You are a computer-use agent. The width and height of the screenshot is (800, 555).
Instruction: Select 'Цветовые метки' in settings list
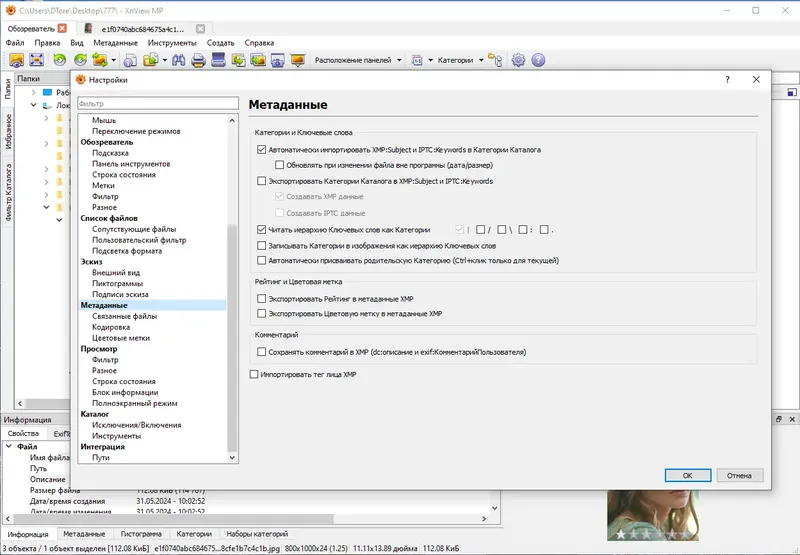121,338
